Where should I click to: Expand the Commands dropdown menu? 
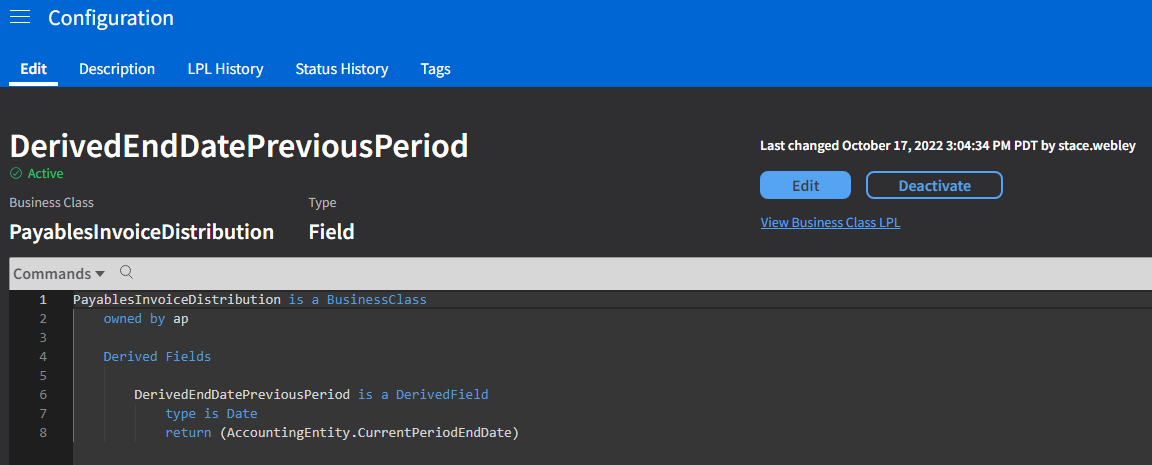(x=59, y=273)
